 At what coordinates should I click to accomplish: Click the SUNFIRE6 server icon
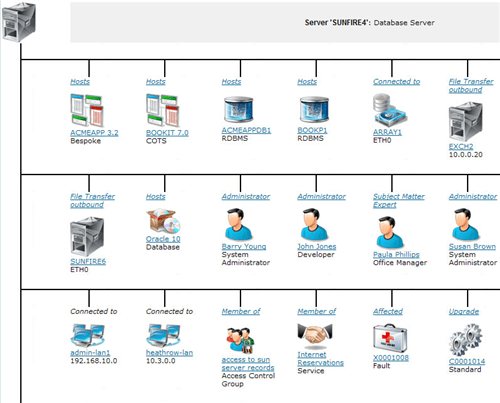[x=87, y=236]
